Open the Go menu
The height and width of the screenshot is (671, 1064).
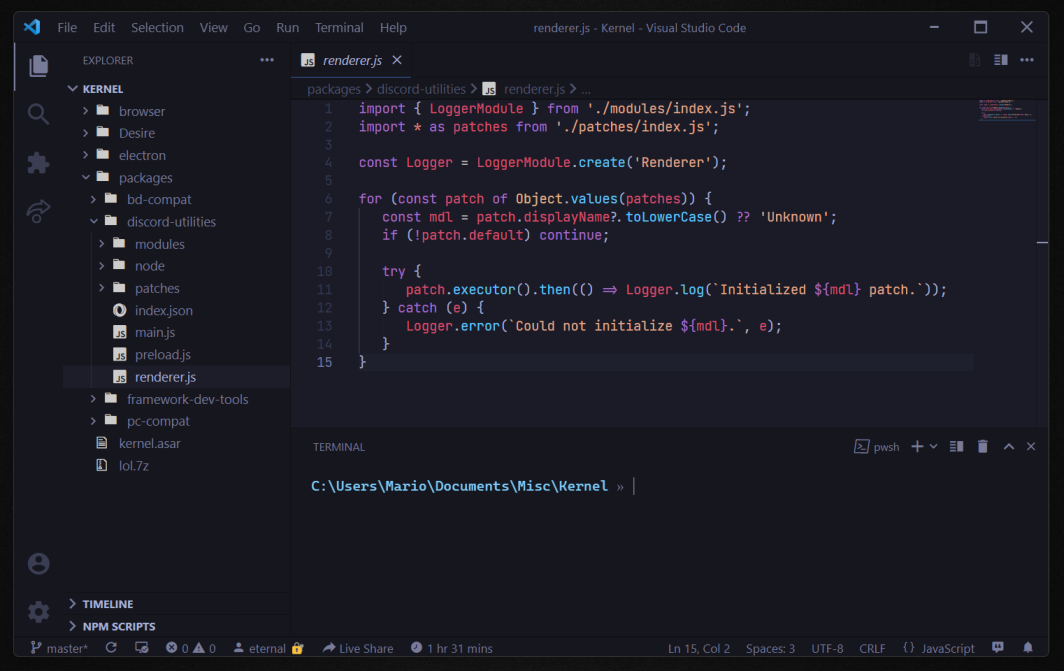252,28
